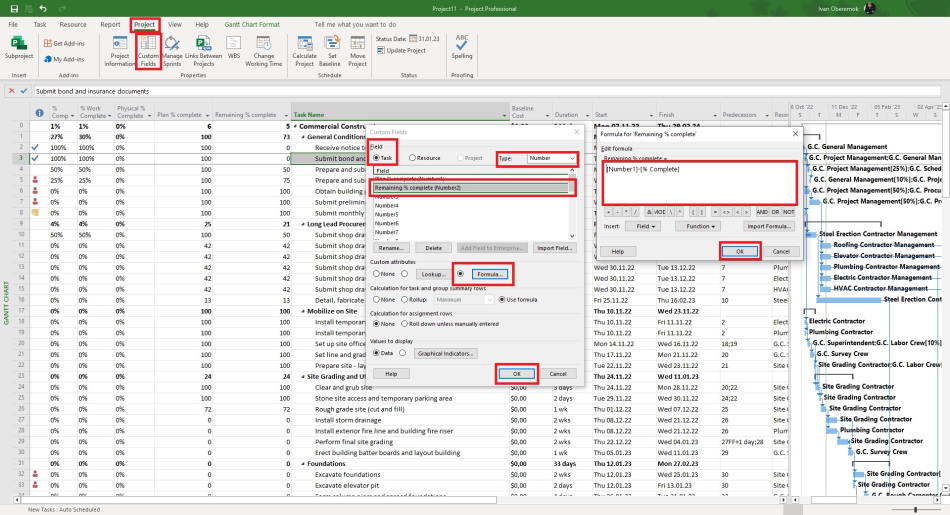Open Manage Sprints

coord(172,51)
